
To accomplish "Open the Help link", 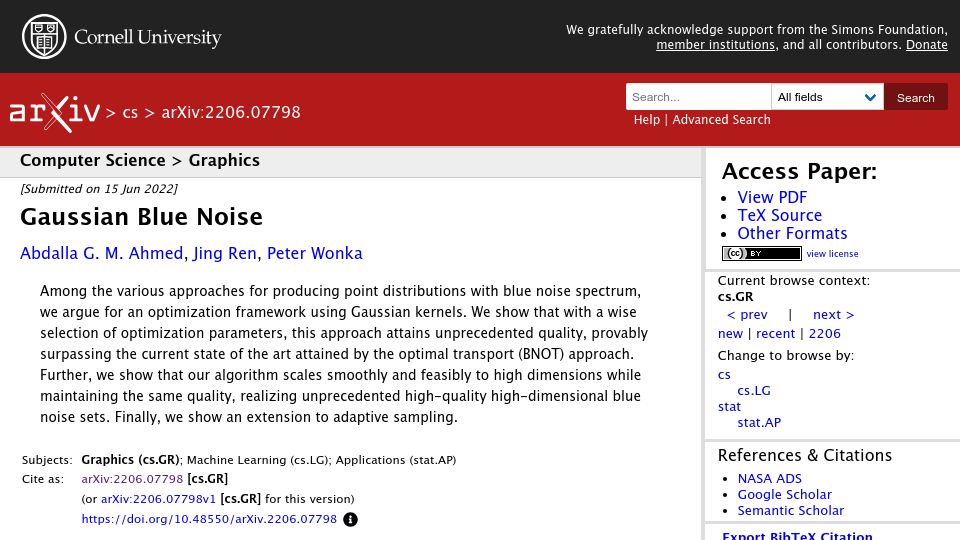I will click(647, 119).
